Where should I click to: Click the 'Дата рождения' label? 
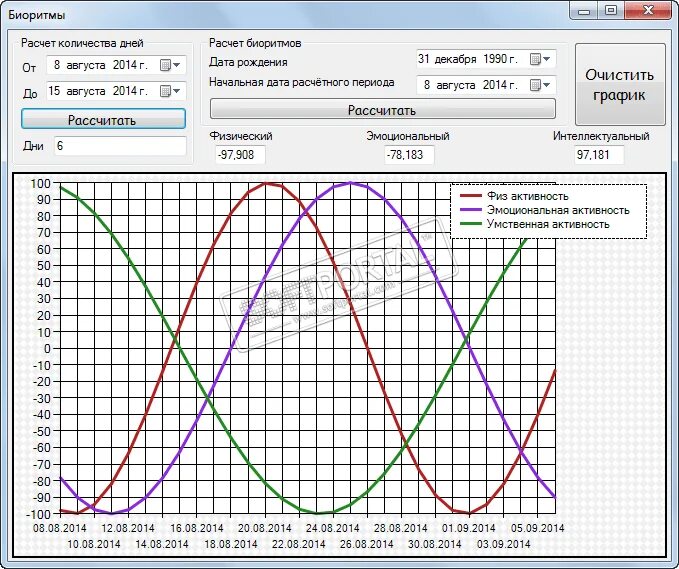pos(248,62)
